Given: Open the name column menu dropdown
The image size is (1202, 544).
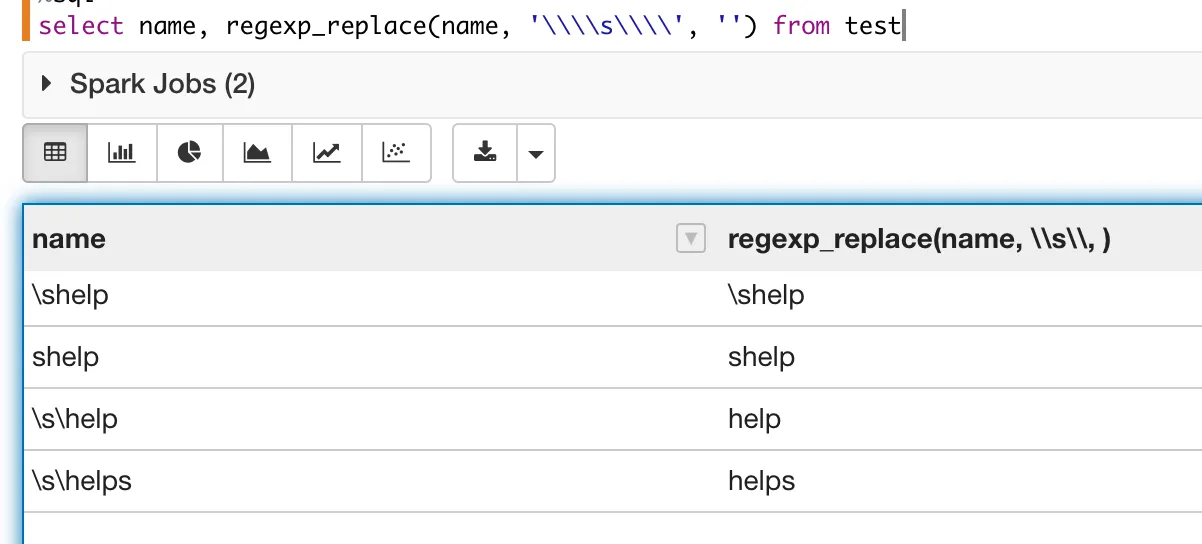Looking at the screenshot, I should point(691,239).
